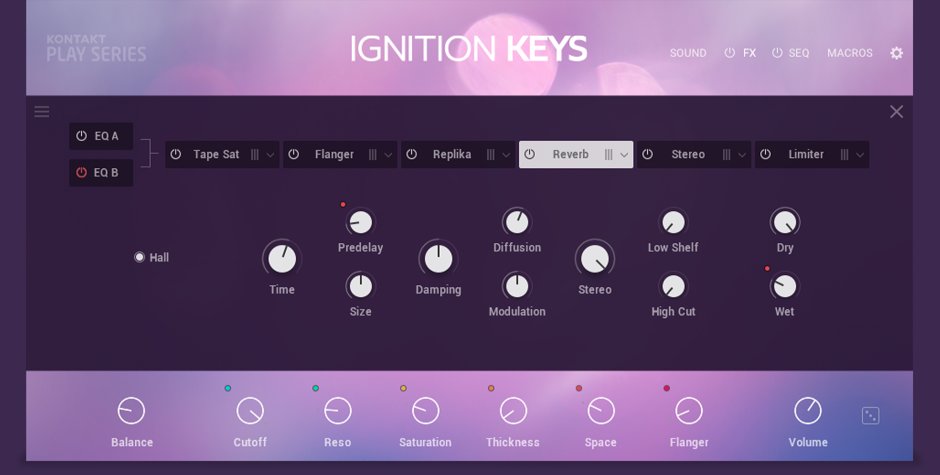Screen dimensions: 940x475
Task: Click the Tape Sat reorder handle
Action: coord(255,155)
